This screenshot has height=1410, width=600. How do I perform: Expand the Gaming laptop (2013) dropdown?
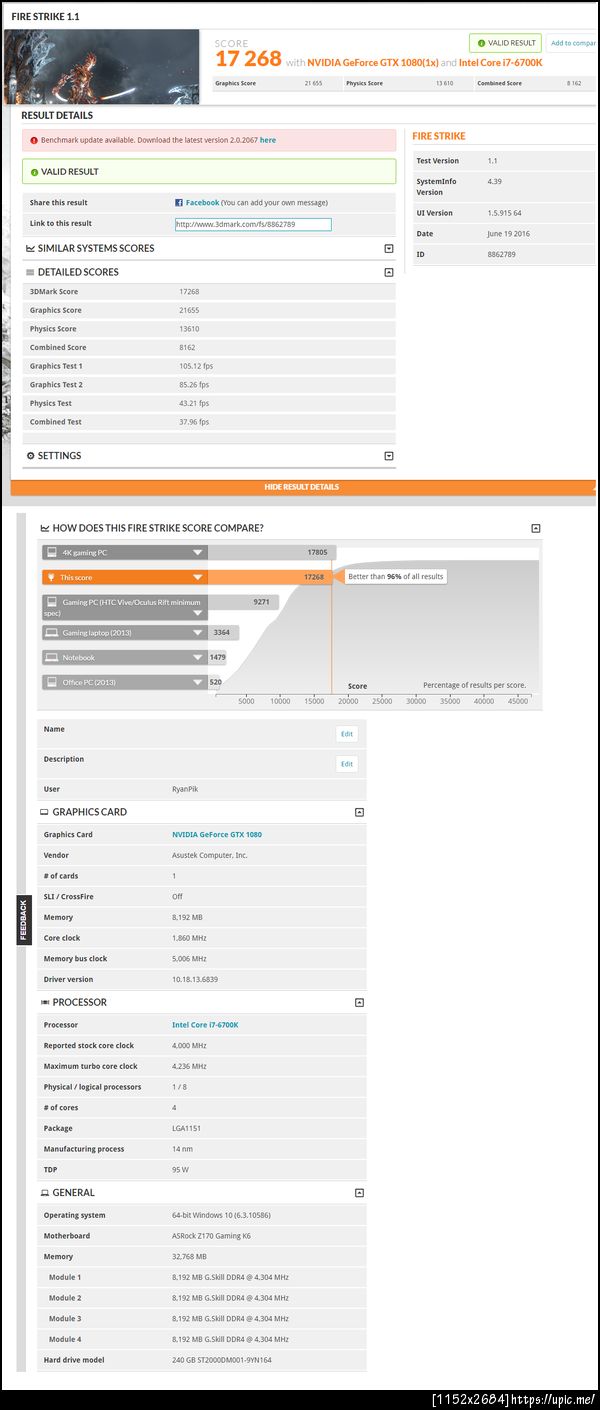198,633
